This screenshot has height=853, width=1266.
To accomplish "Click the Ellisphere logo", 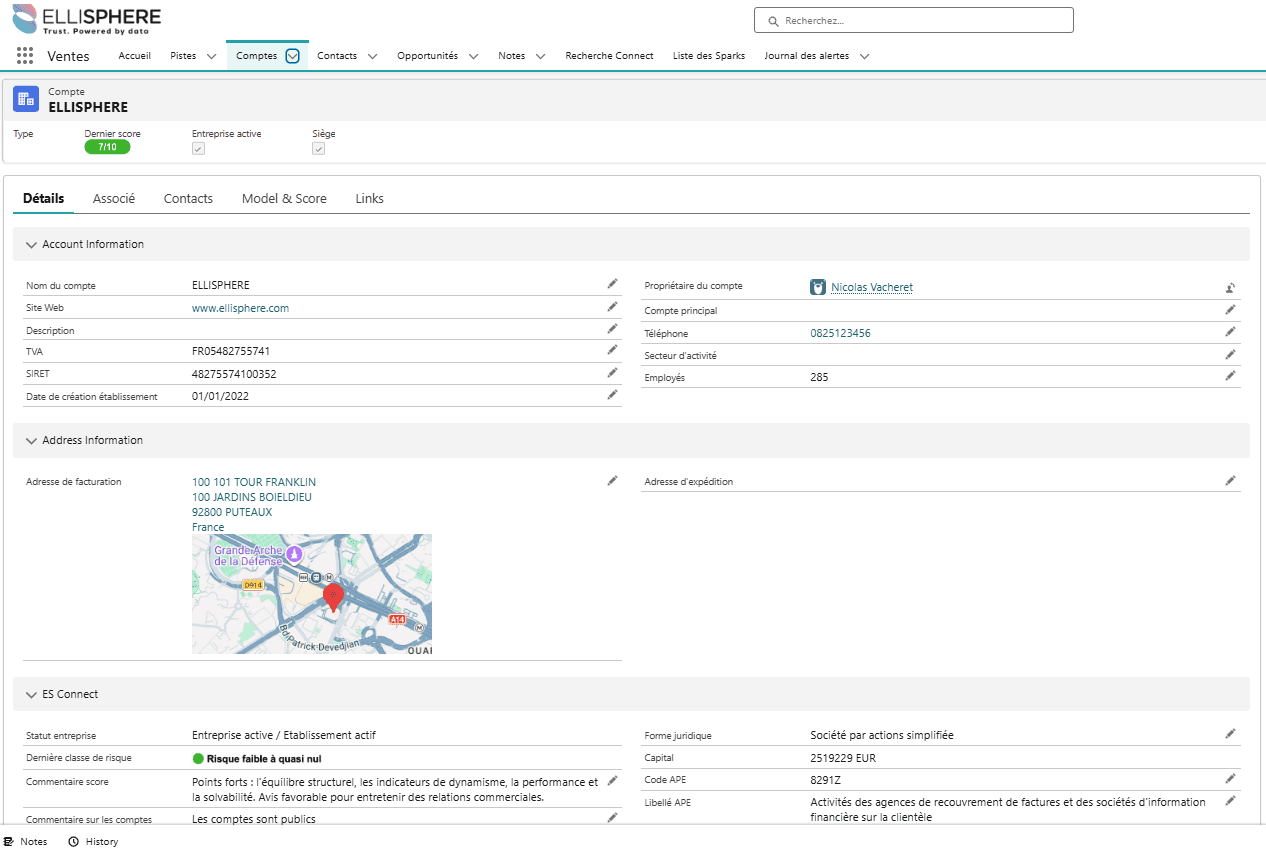I will 86,20.
